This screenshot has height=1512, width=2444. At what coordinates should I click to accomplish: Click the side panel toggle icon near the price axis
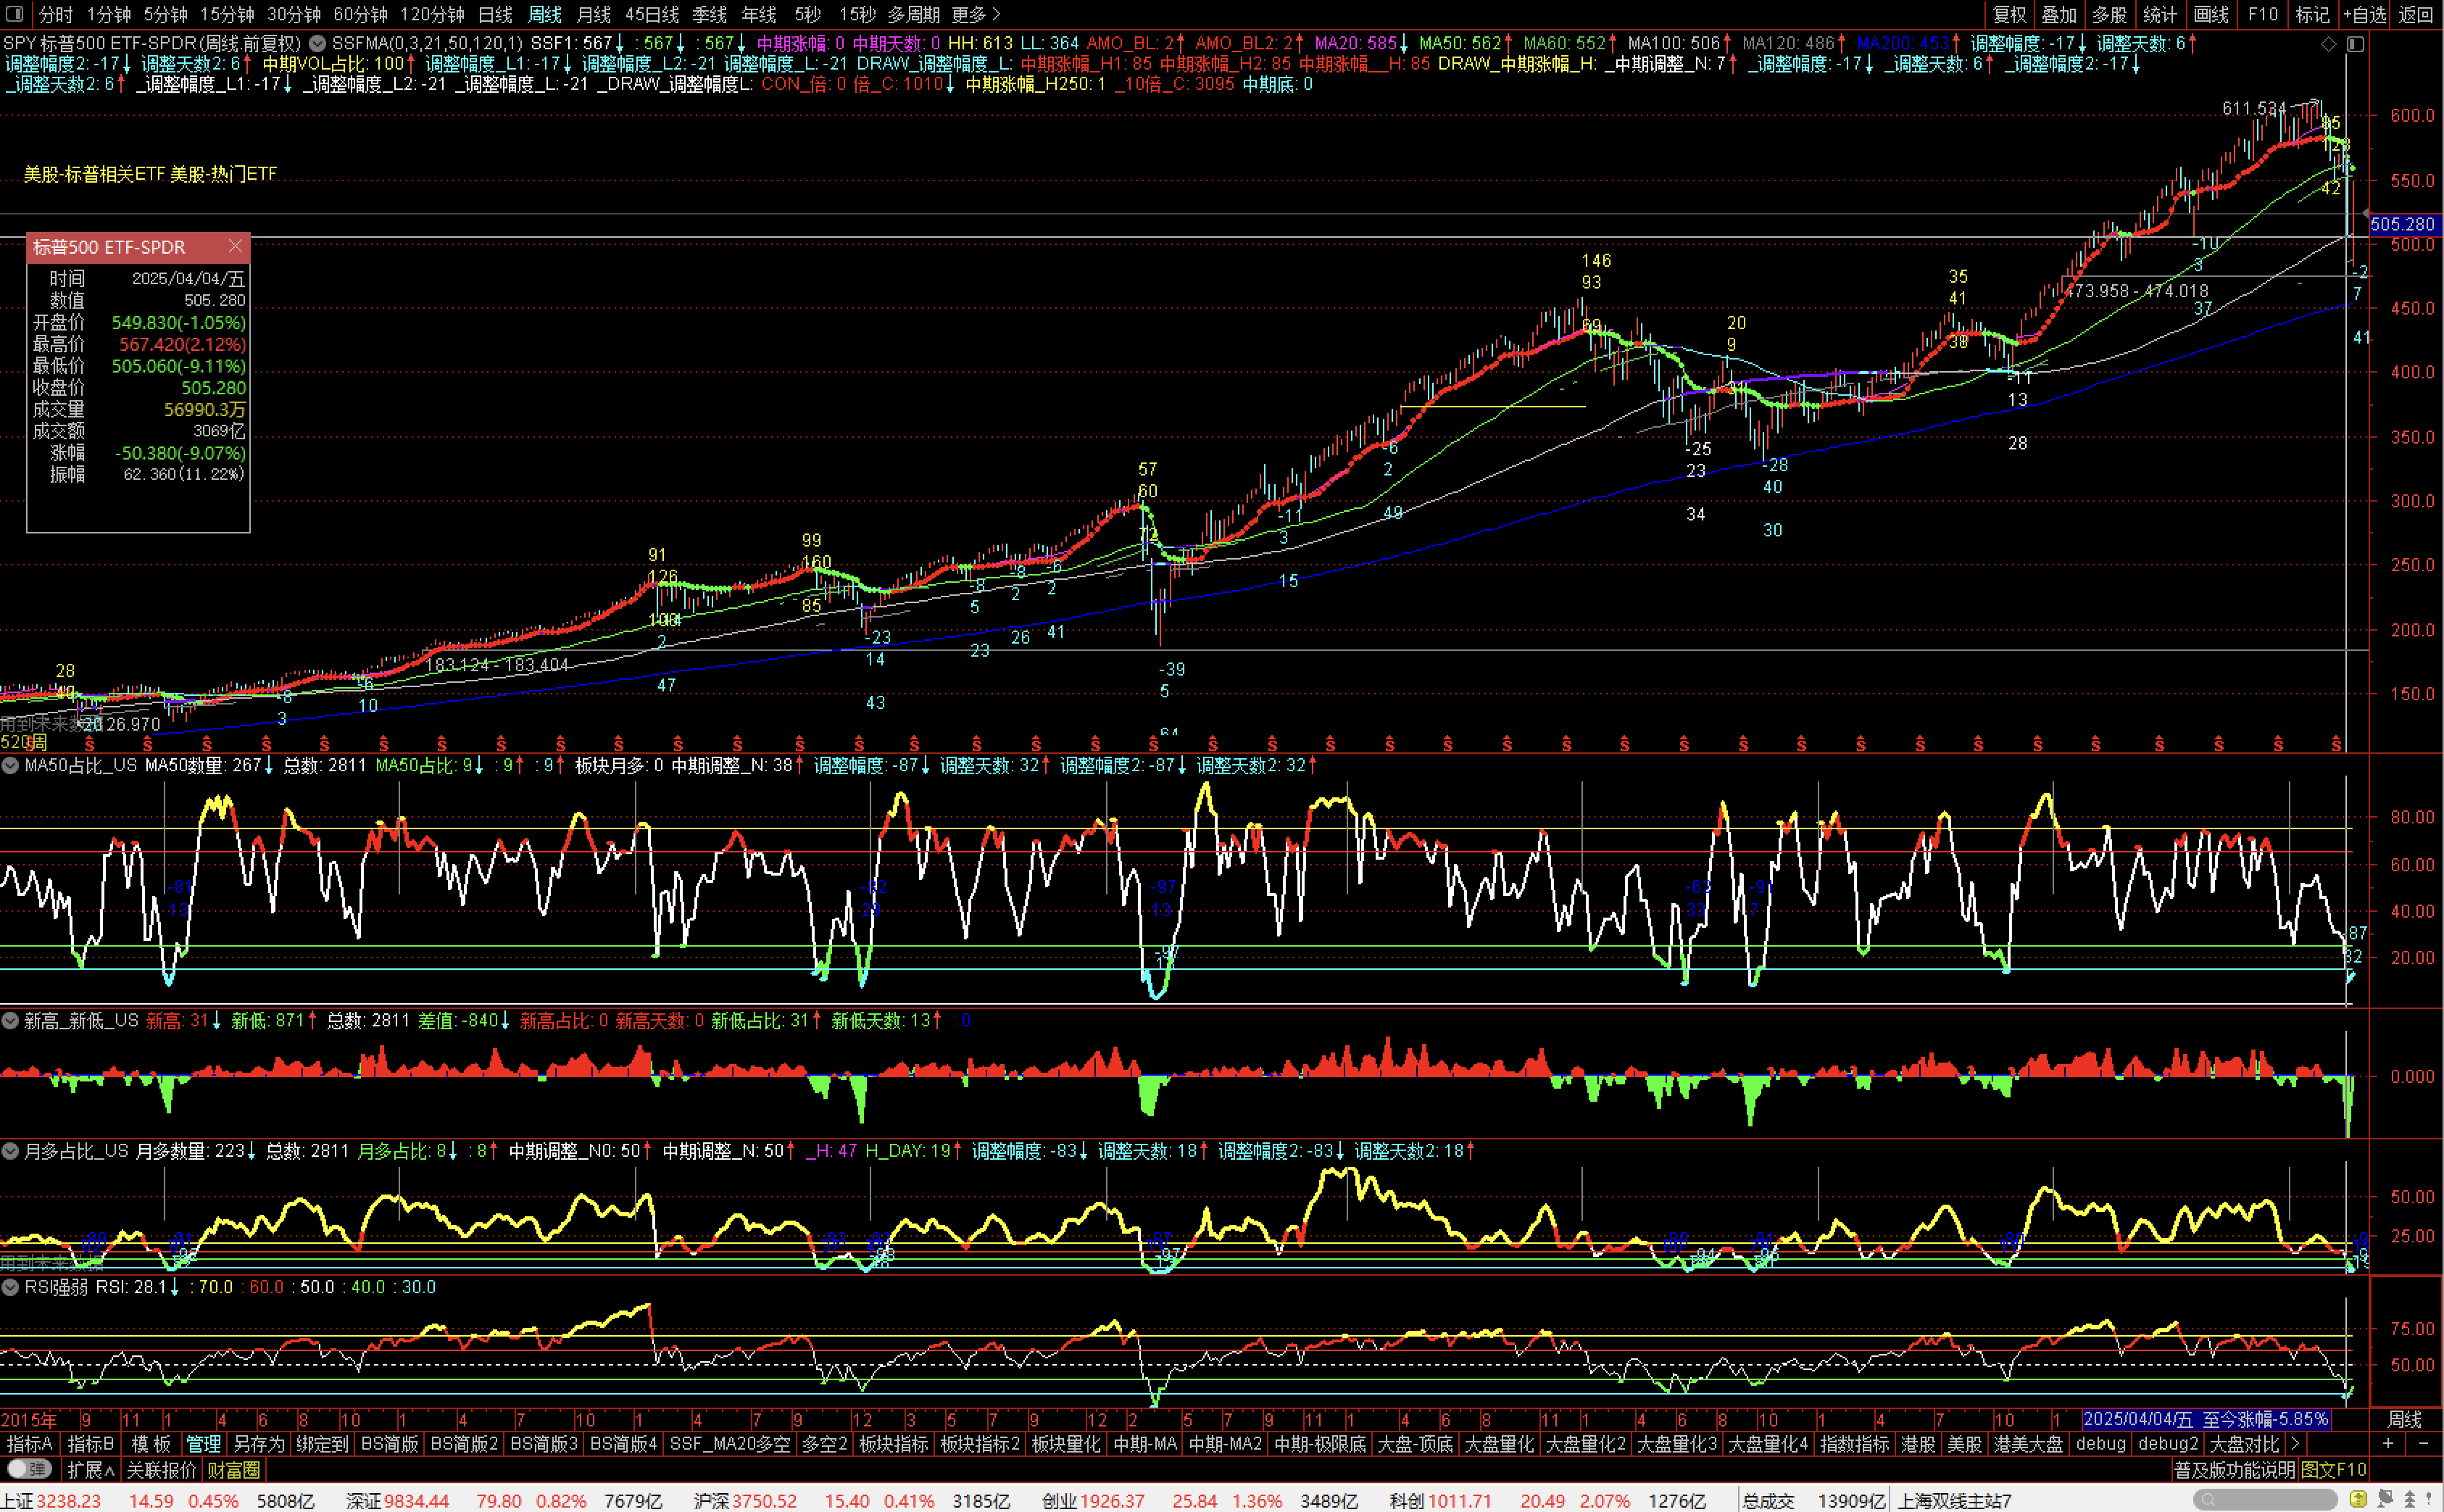tap(2355, 44)
